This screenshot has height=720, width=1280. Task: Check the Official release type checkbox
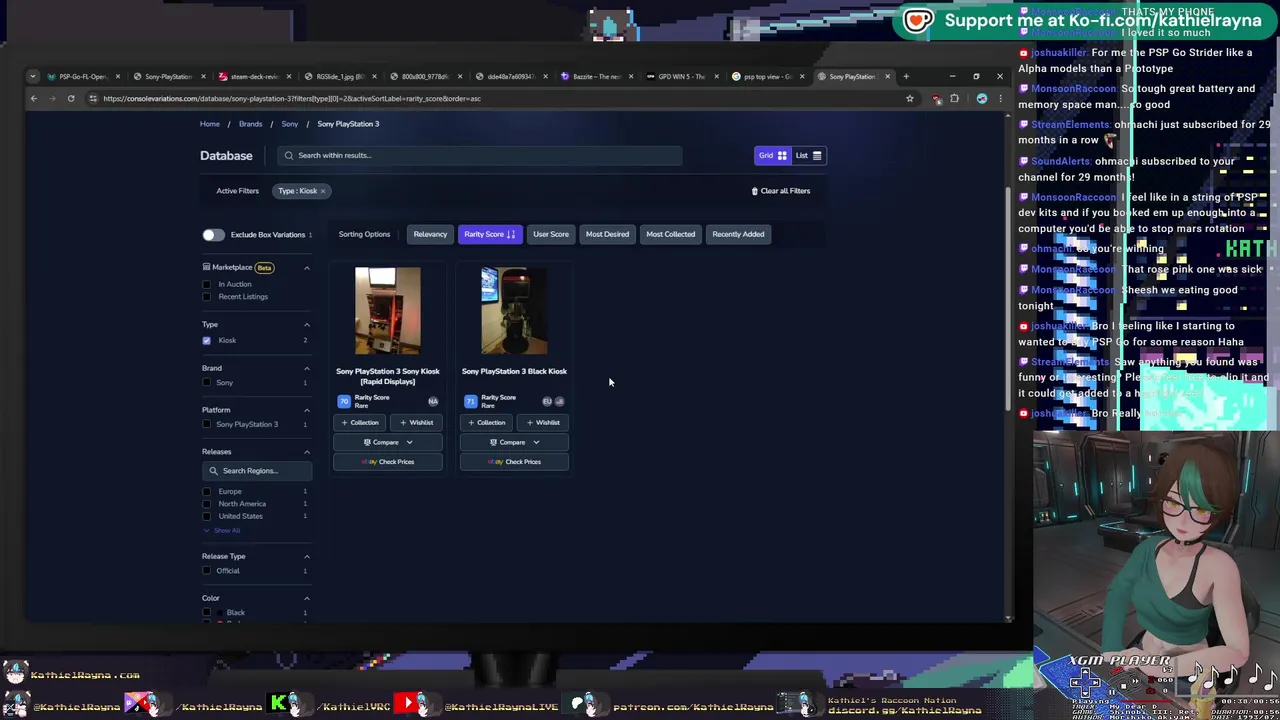(x=207, y=571)
